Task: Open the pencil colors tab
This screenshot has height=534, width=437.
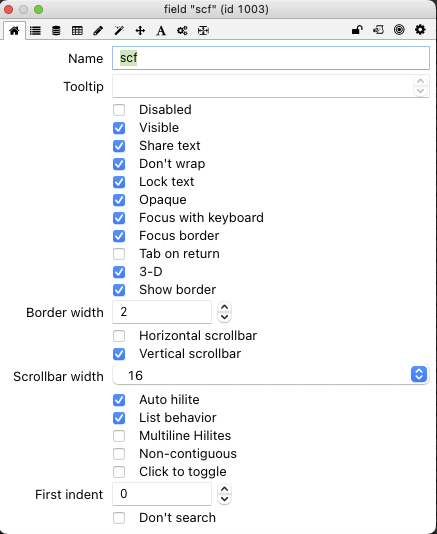Action: 98,31
